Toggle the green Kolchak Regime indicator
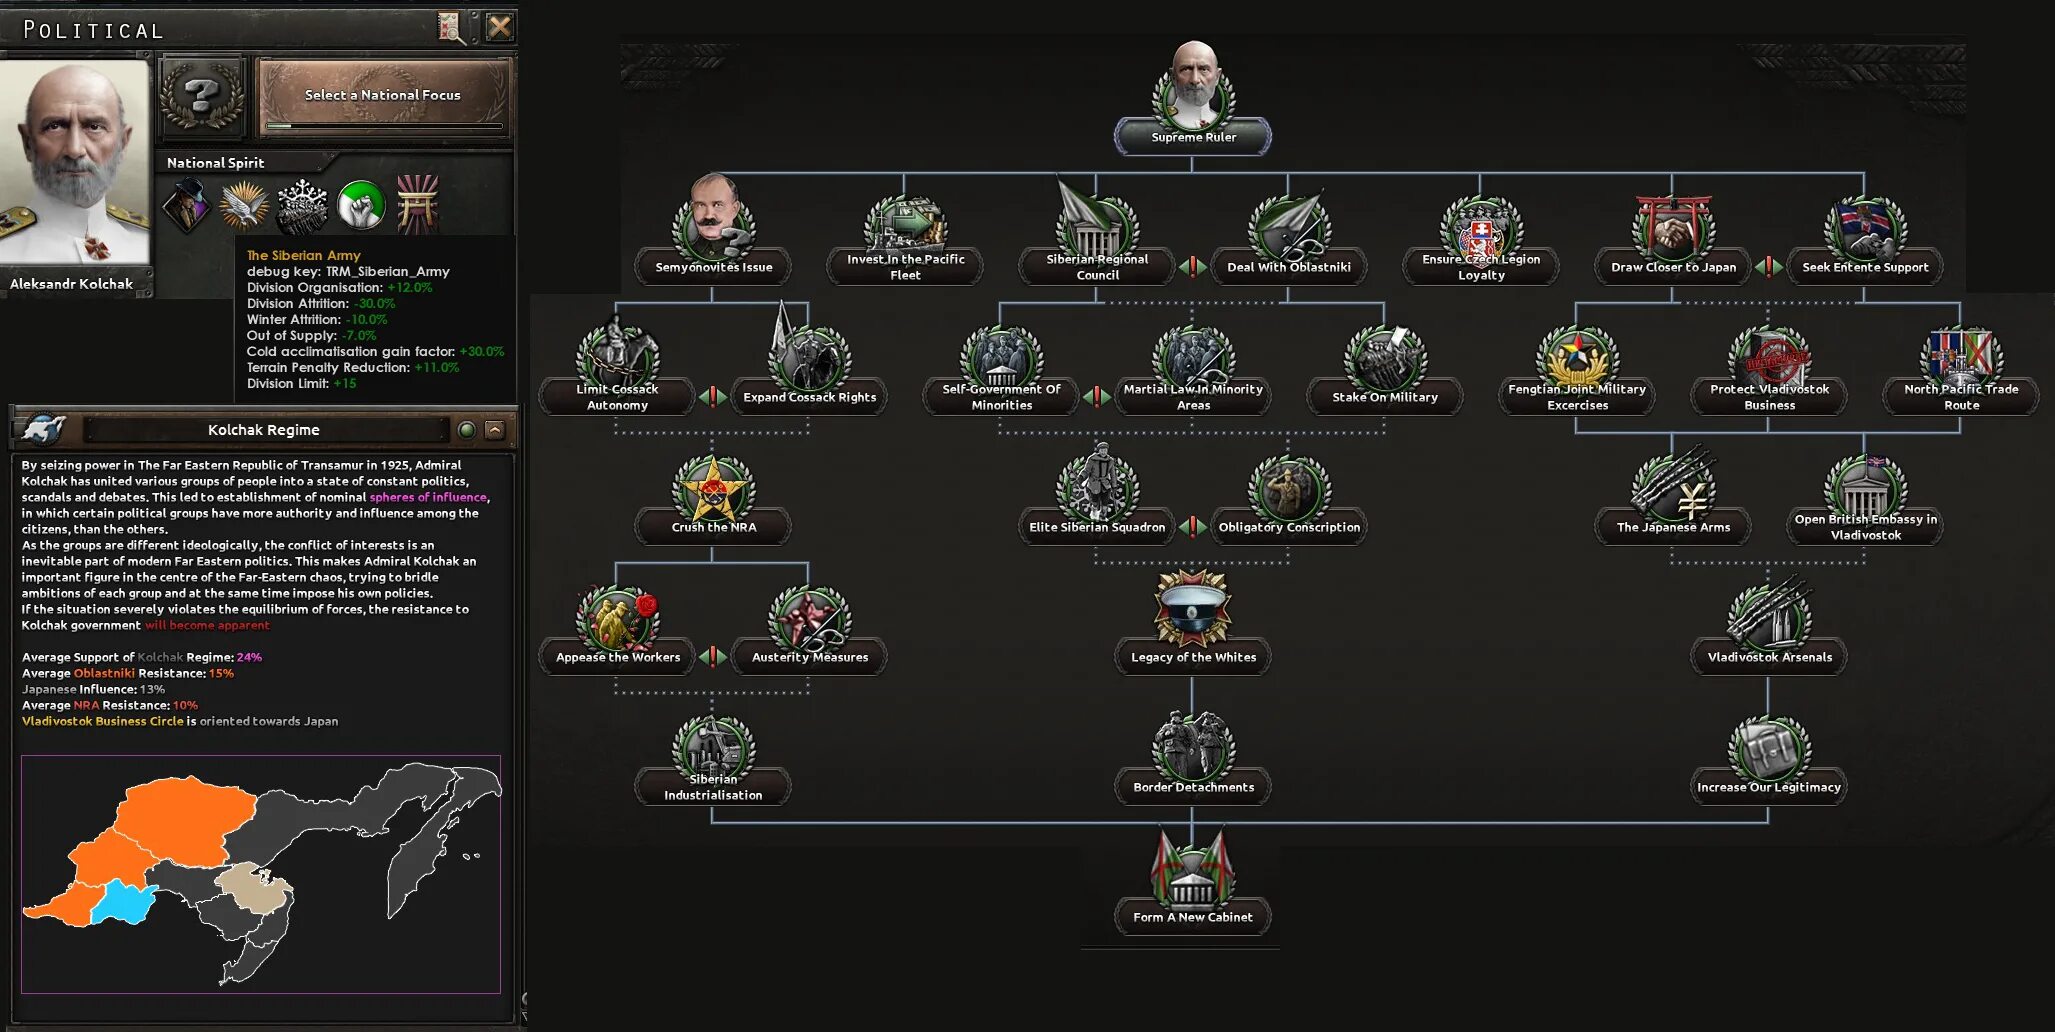This screenshot has width=2055, height=1032. click(x=466, y=430)
